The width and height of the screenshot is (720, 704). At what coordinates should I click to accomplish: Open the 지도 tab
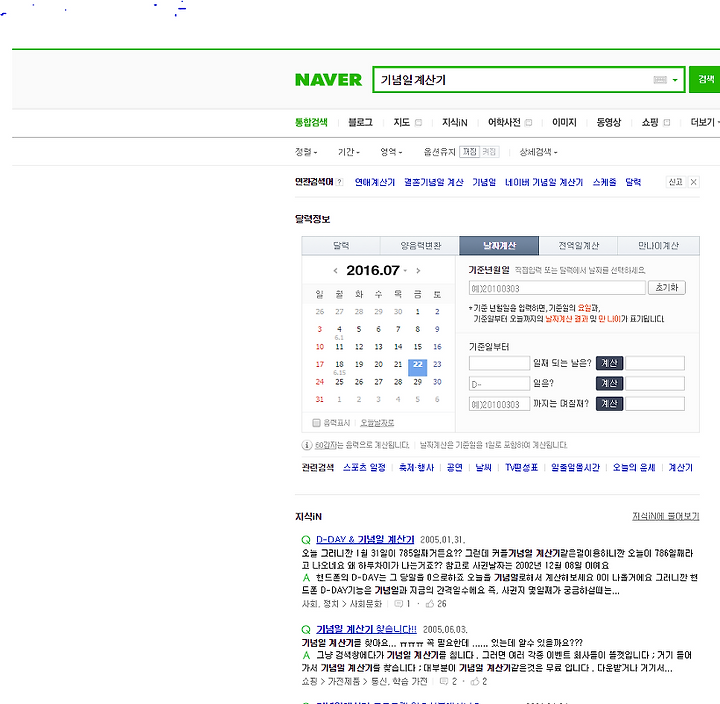401,122
